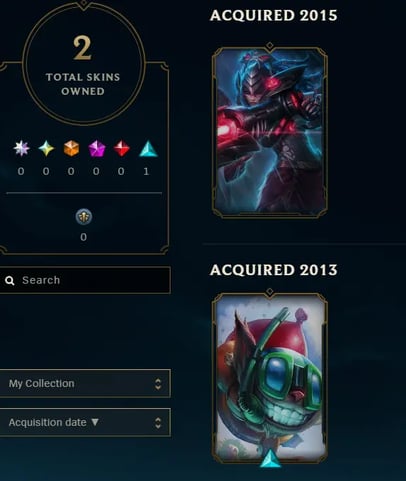Viewport: 406px width, 481px height.
Task: Click the teal Budget triangle gem icon
Action: 148,149
